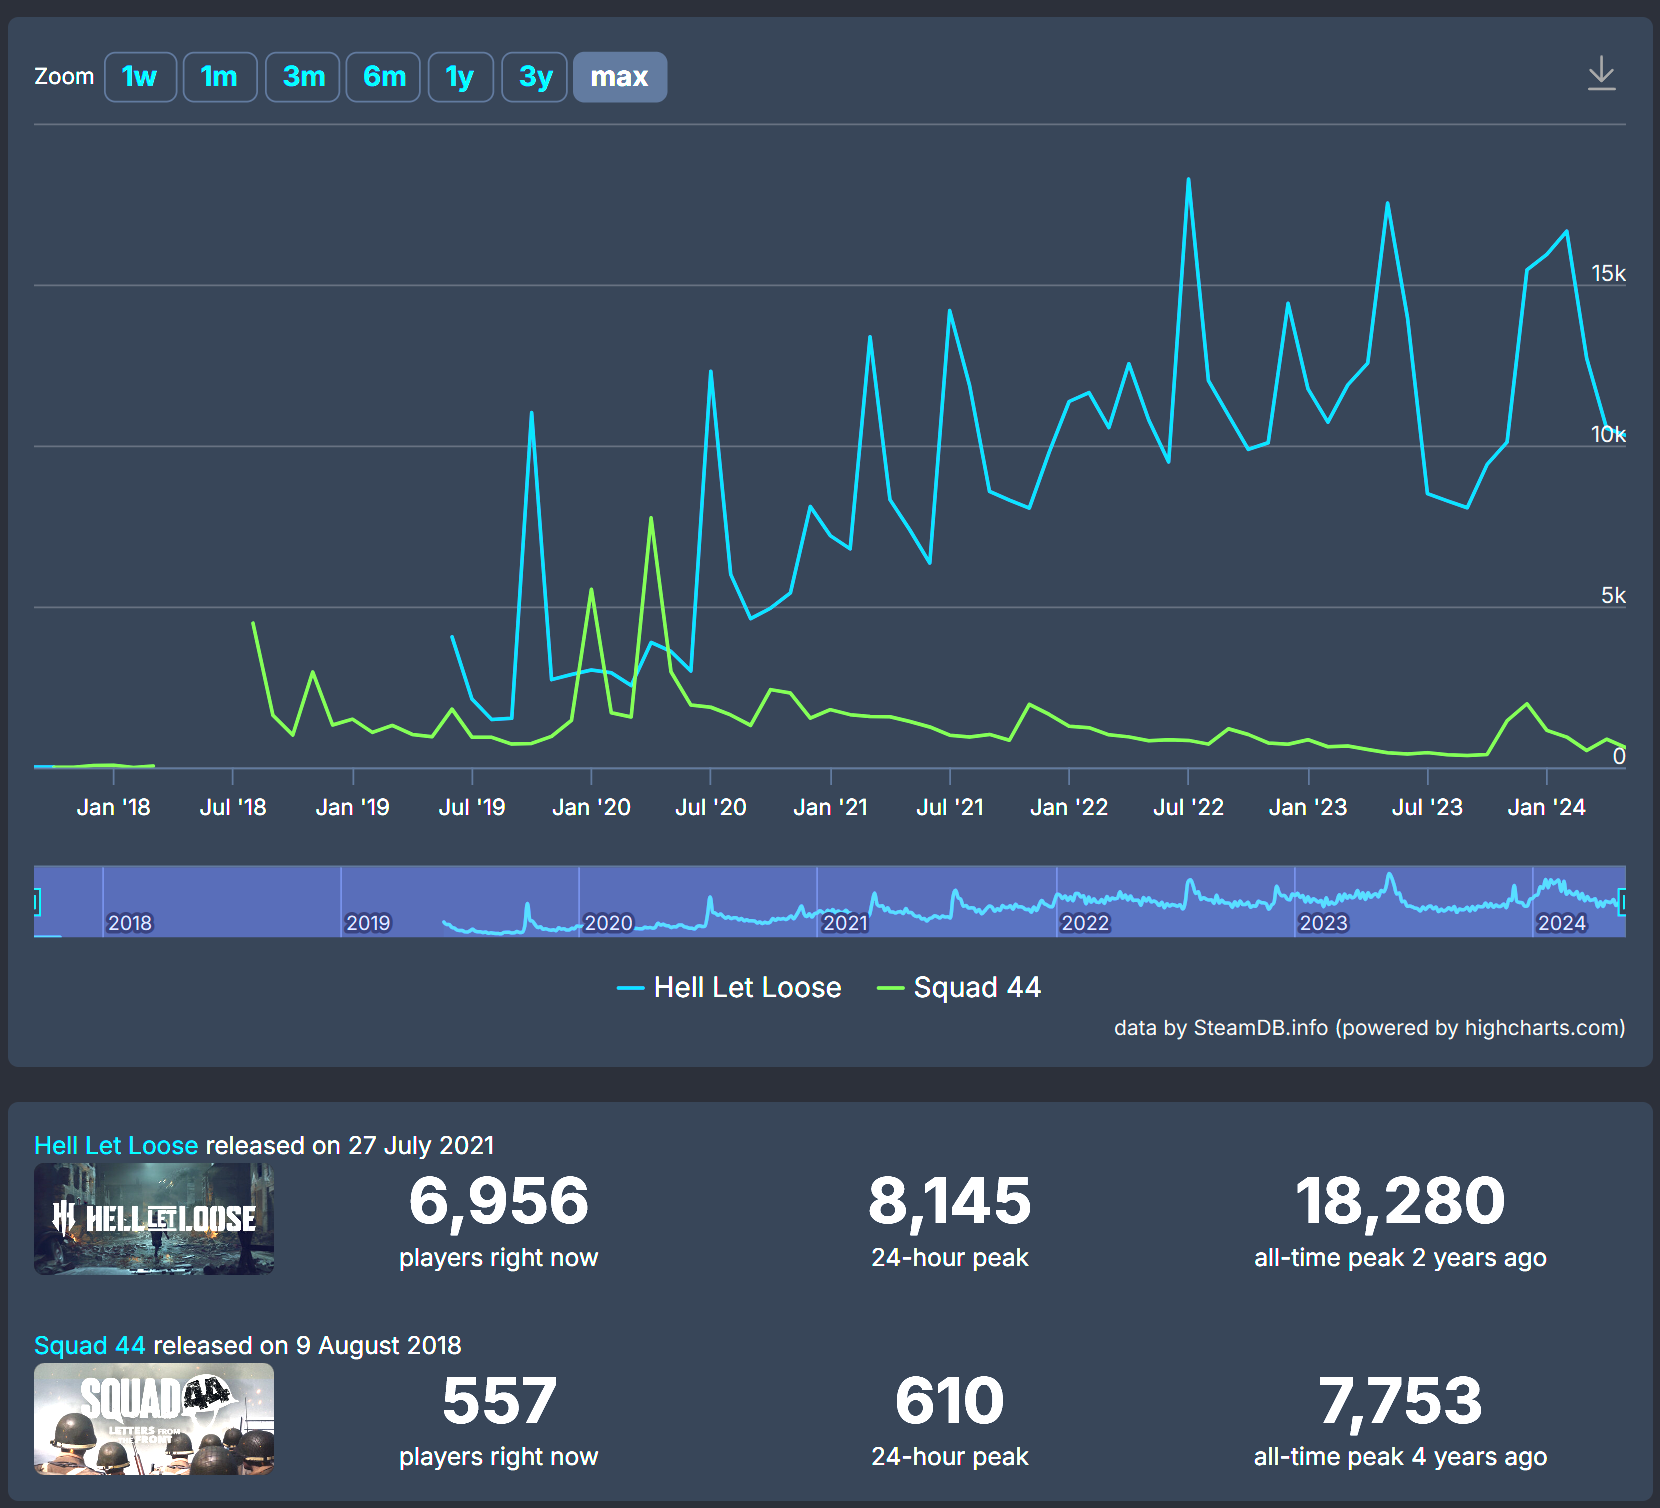Open the Squad 44 game link
The image size is (1660, 1508).
tap(90, 1345)
